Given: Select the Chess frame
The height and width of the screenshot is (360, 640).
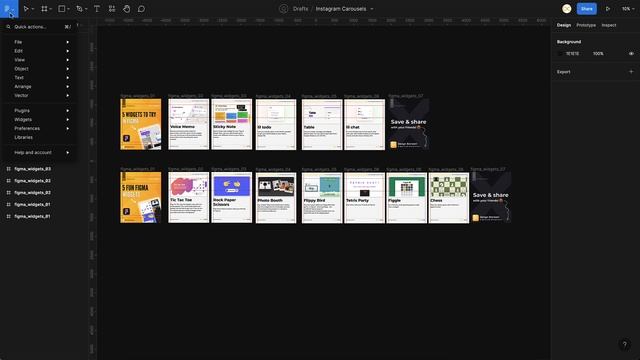Looking at the screenshot, I should (x=449, y=198).
